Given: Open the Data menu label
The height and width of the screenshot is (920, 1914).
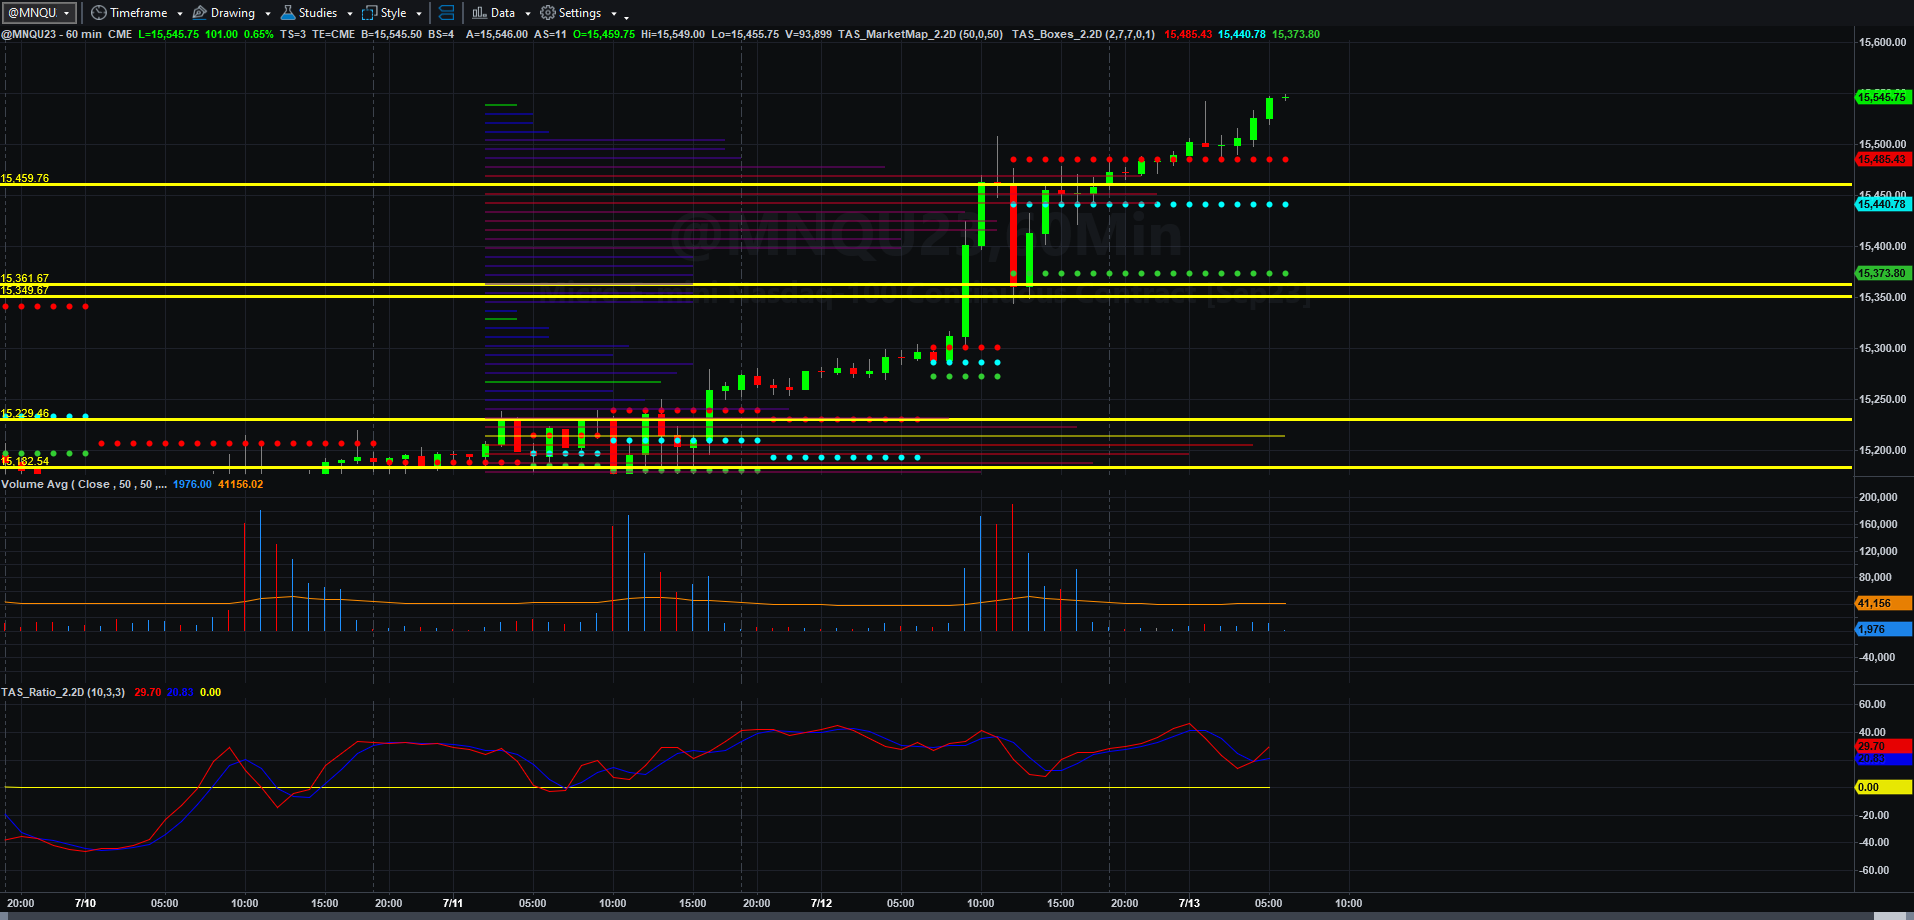Looking at the screenshot, I should pyautogui.click(x=503, y=13).
